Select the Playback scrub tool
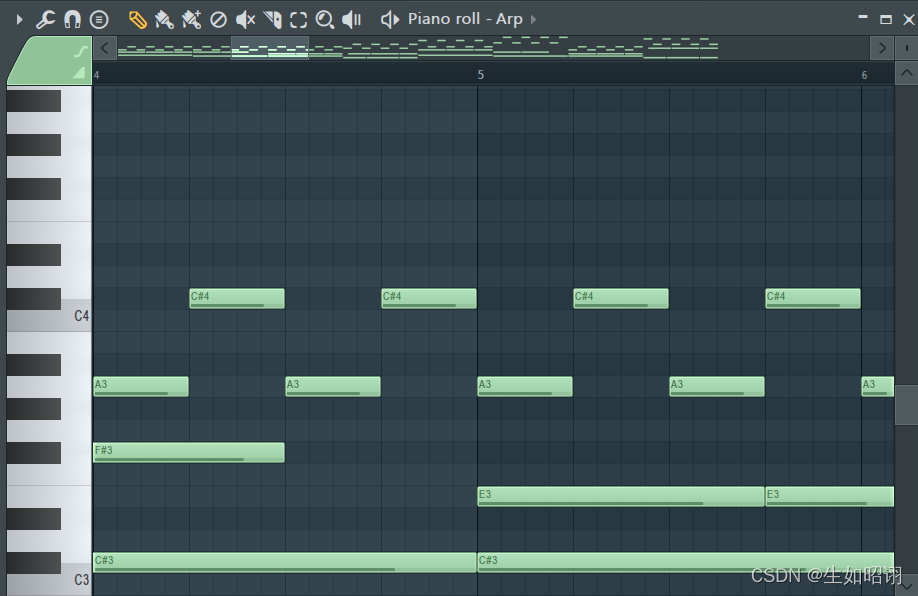This screenshot has height=596, width=918. (x=351, y=19)
